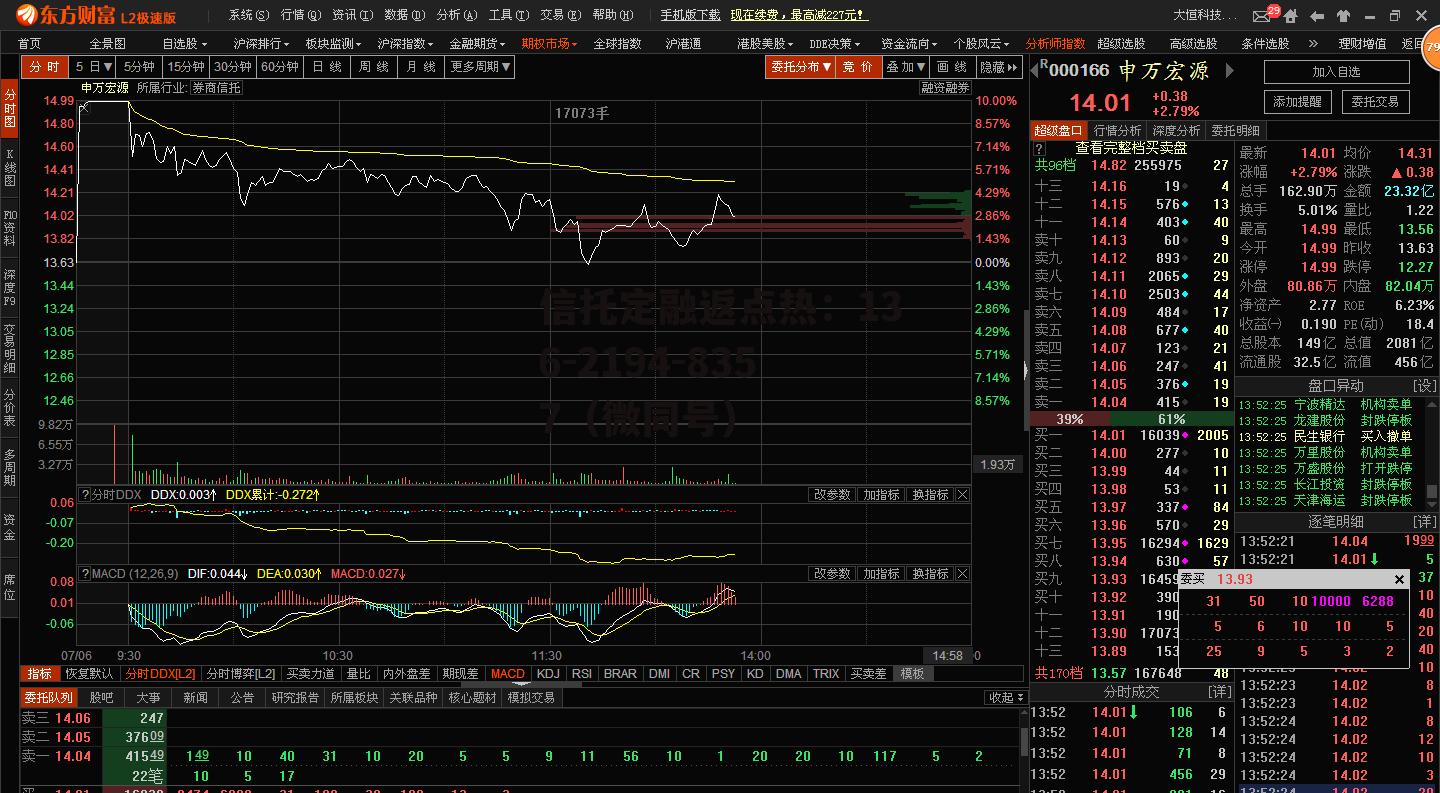Open the 多周期 sidebar item
This screenshot has width=1440, height=793.
pyautogui.click(x=10, y=468)
